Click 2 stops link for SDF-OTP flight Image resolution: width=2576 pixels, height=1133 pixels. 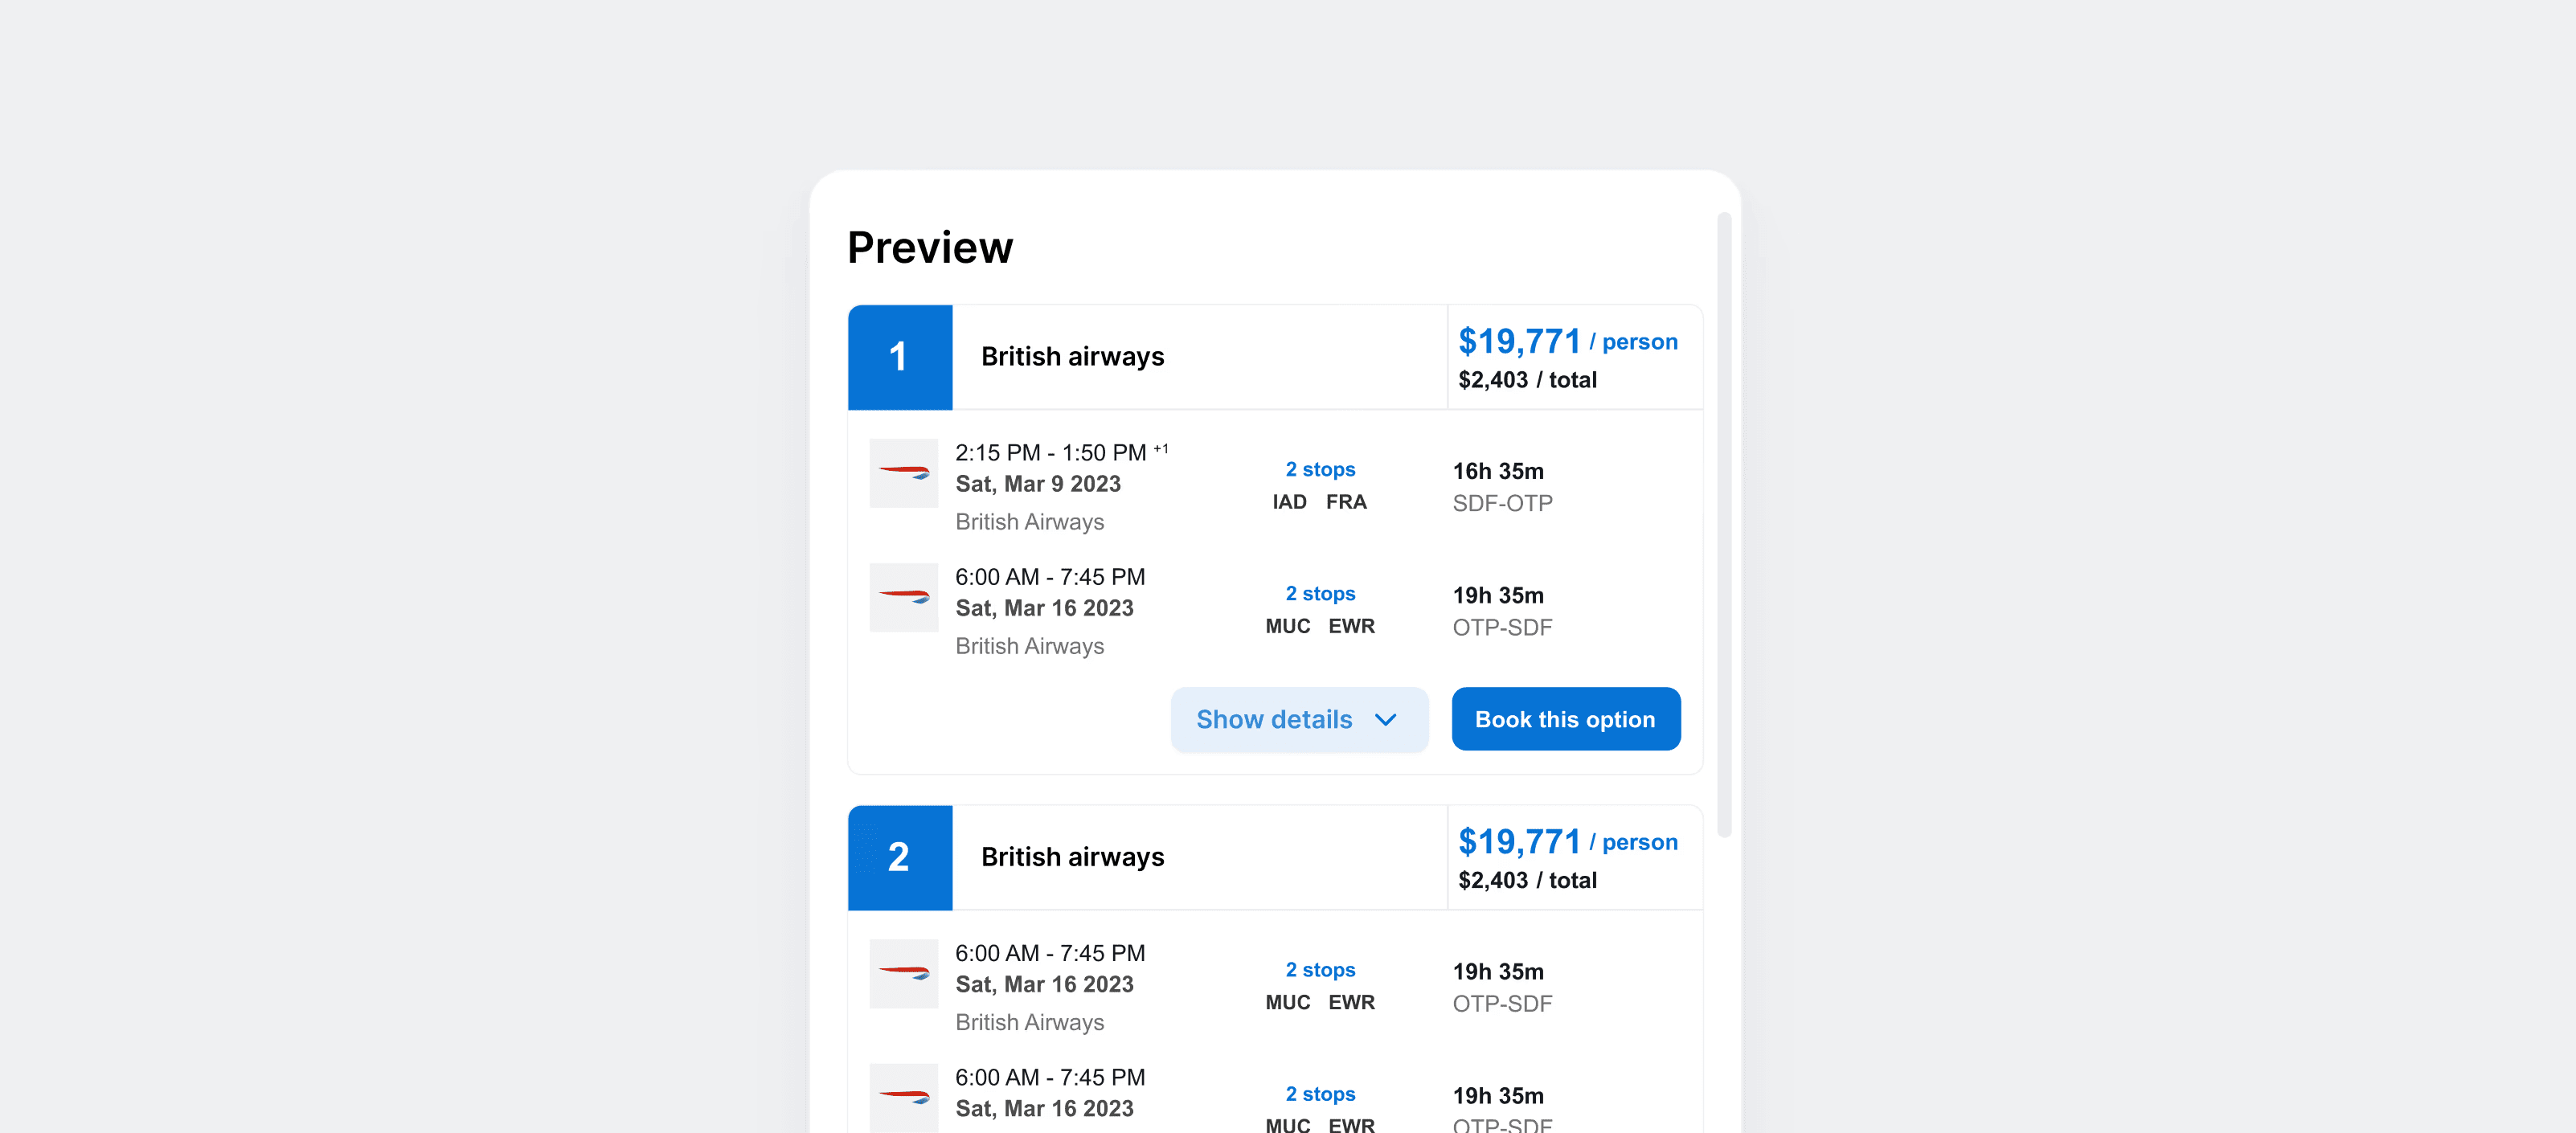pyautogui.click(x=1319, y=469)
